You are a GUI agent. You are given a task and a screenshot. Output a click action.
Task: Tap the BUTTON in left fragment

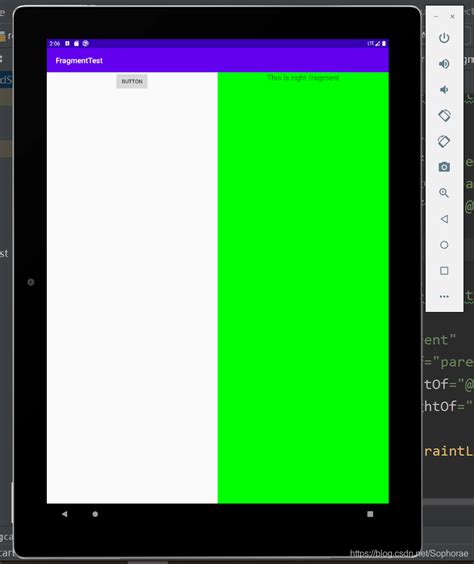[x=132, y=81]
